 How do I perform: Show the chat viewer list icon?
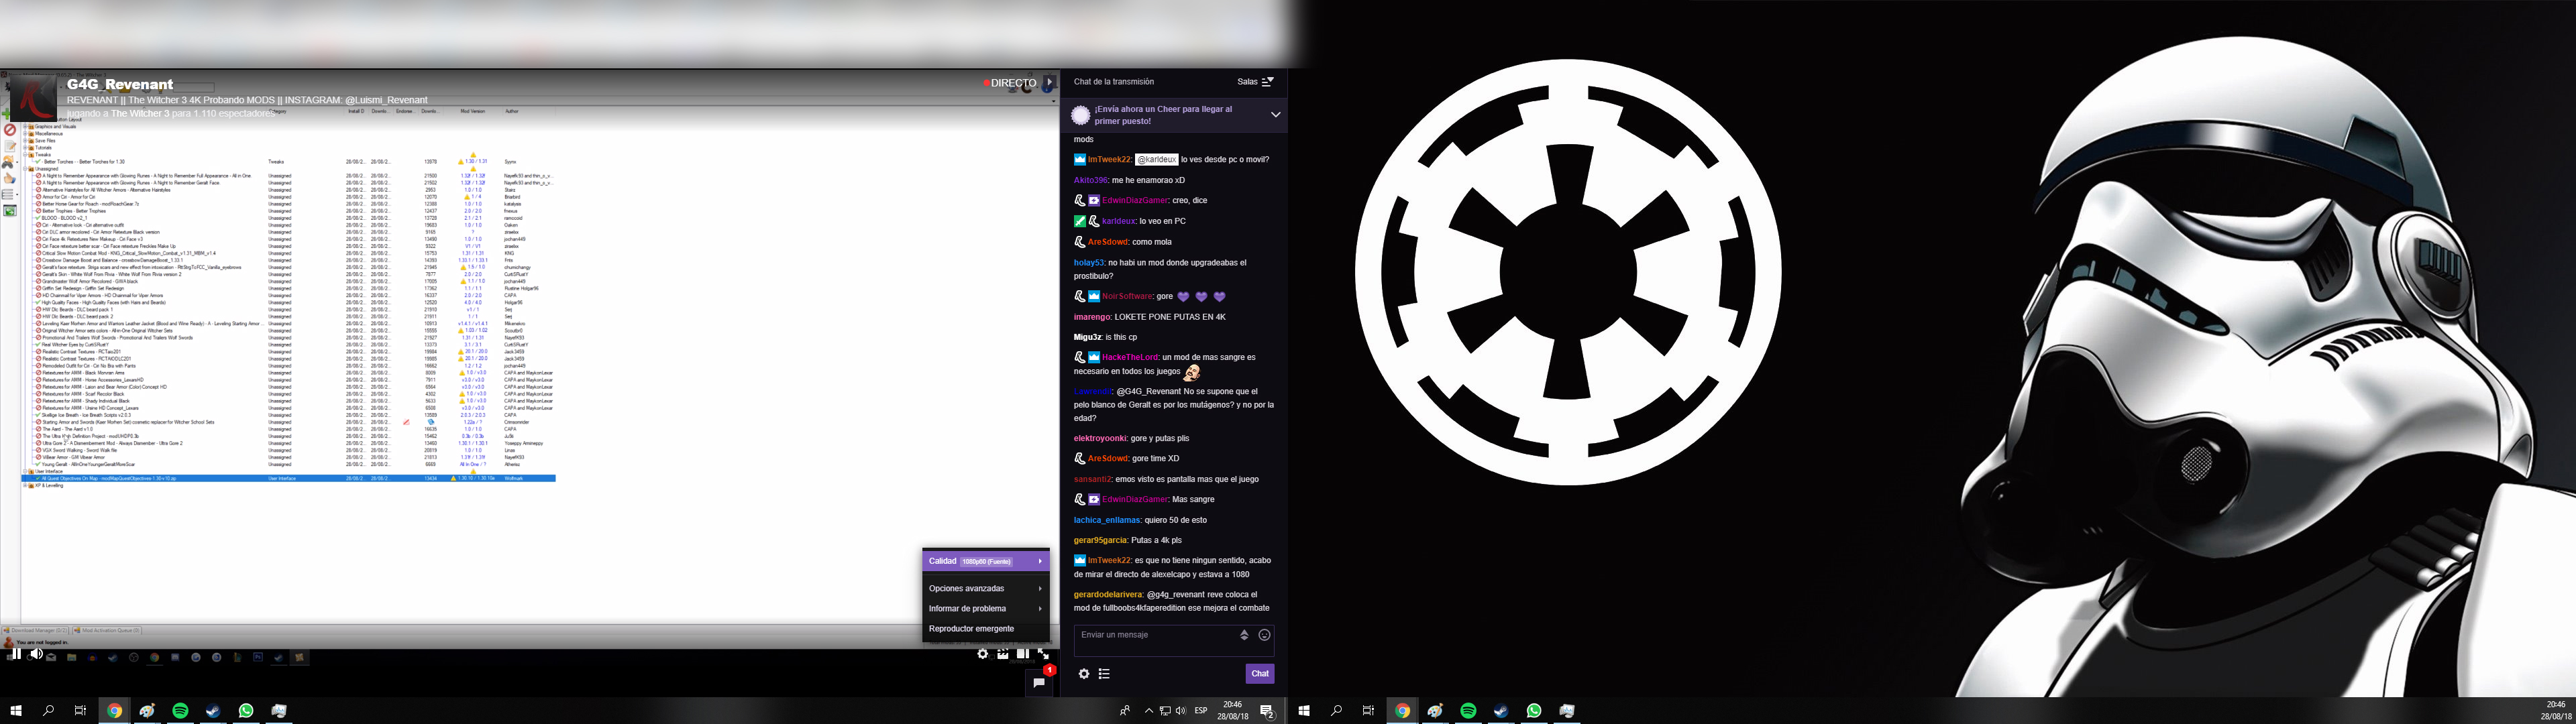click(x=1104, y=674)
